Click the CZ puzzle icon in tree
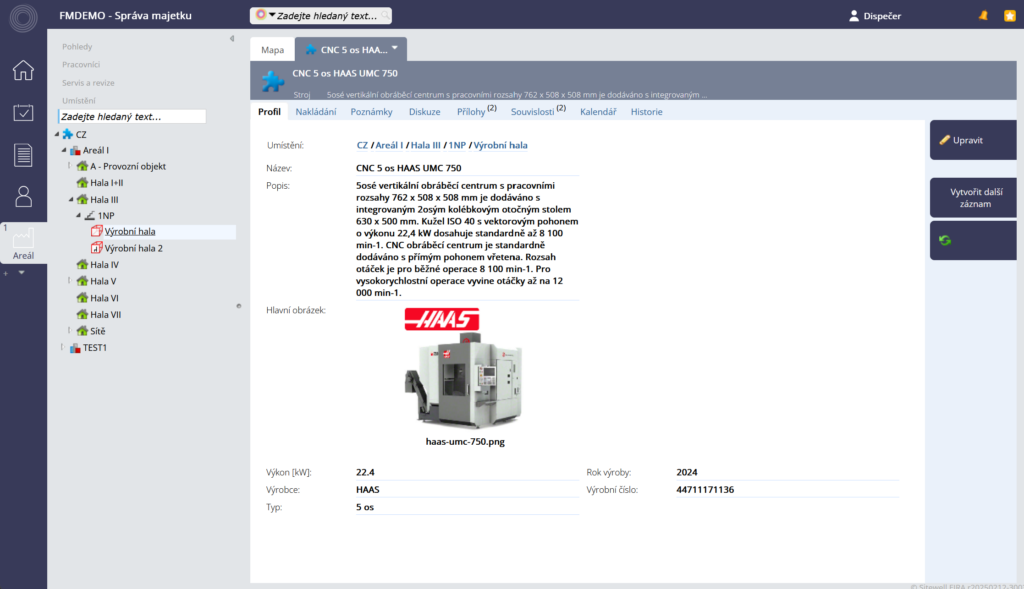Image resolution: width=1024 pixels, height=589 pixels. coord(68,134)
